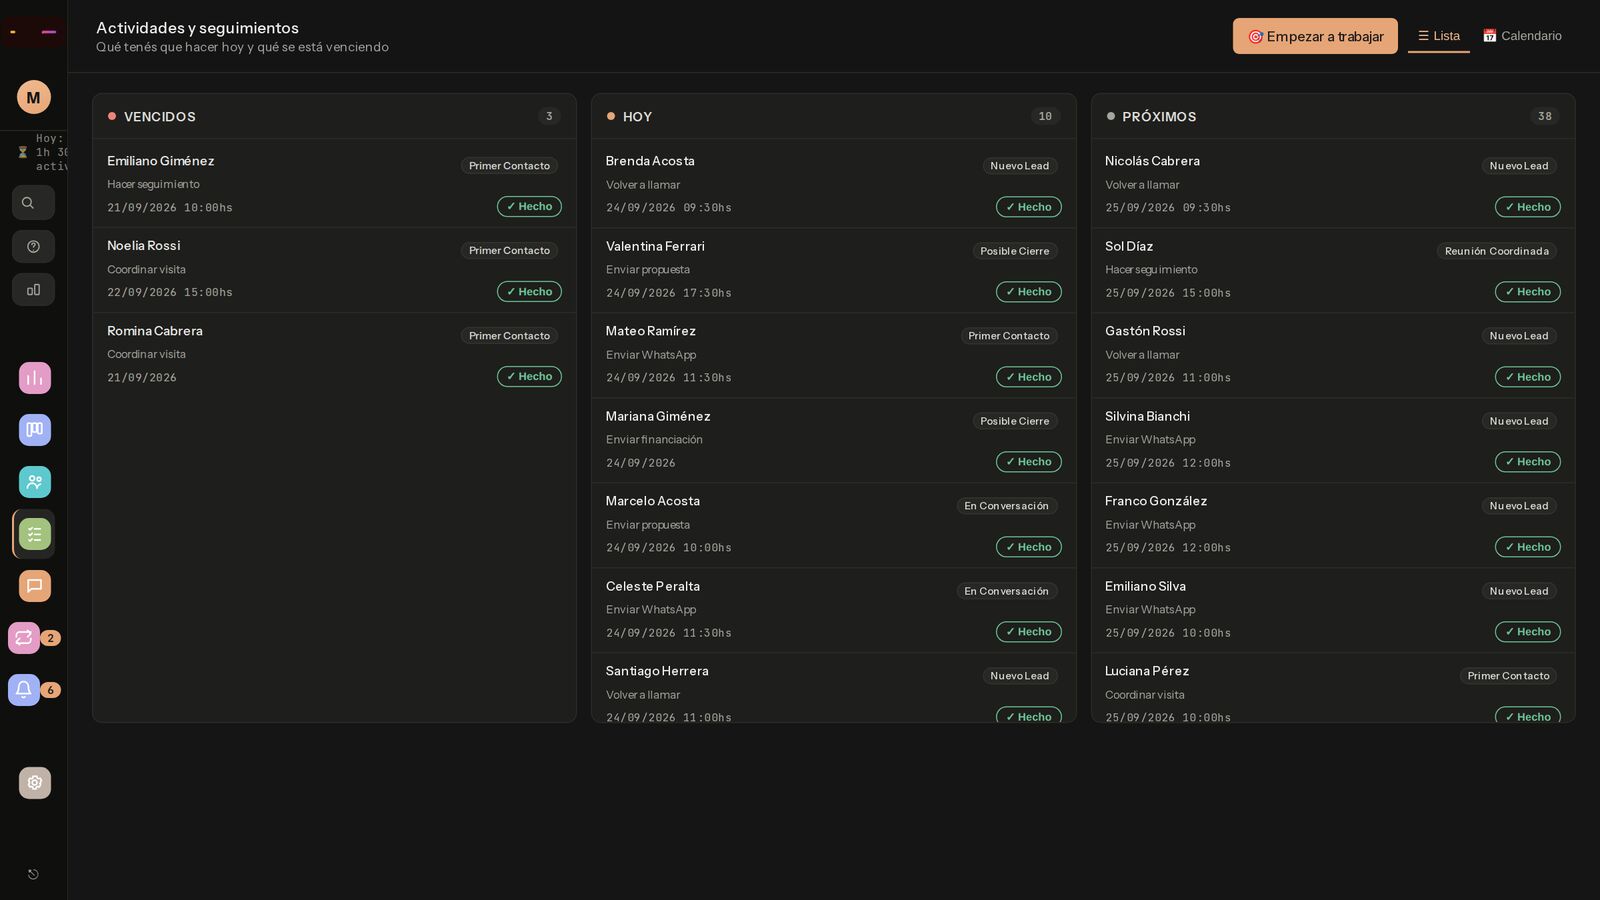Open Mariana Giménez contact name
The width and height of the screenshot is (1600, 900).
tap(658, 416)
